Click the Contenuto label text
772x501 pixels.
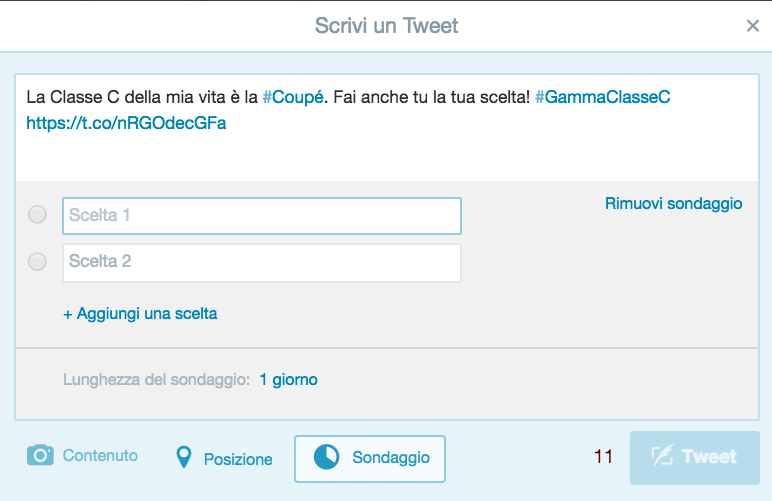pos(100,456)
